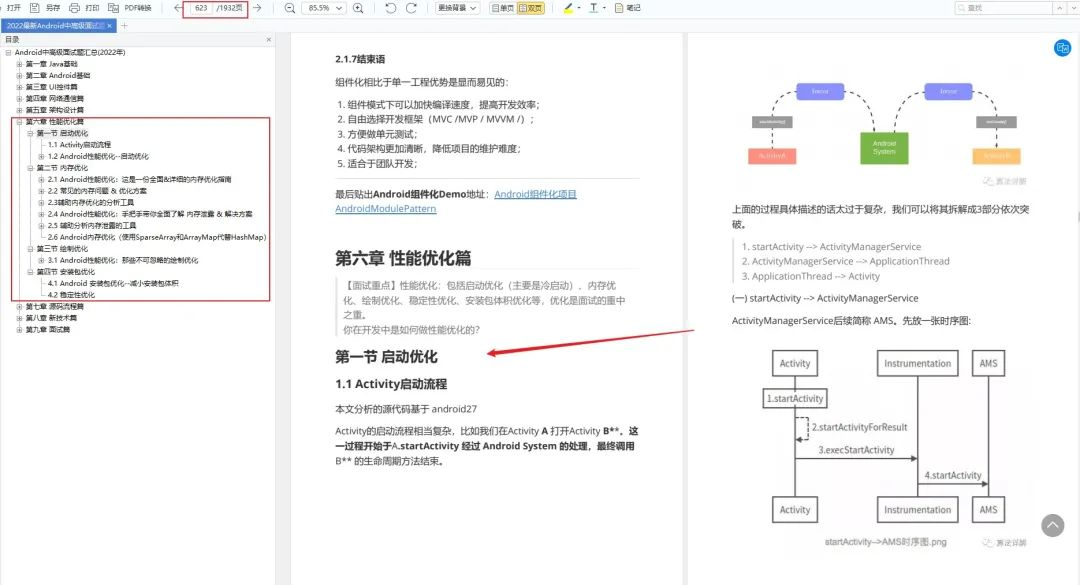Expand 第五章 架构设计篇 tree node
This screenshot has height=585, width=1080.
click(19, 110)
